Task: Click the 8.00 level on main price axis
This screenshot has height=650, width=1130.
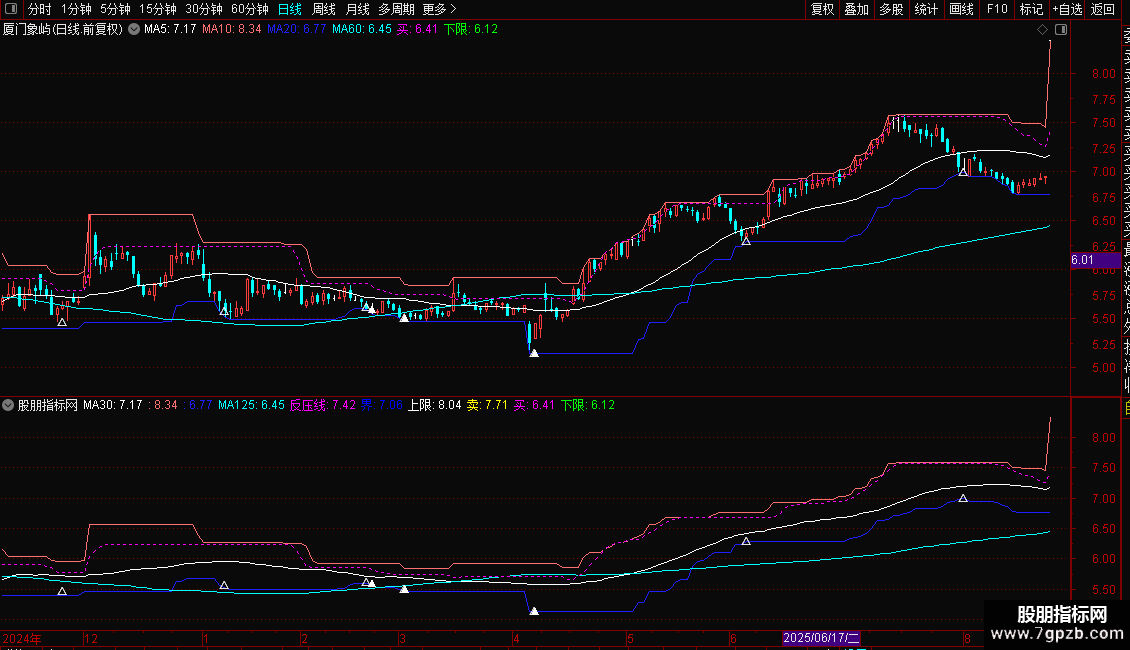Action: (1103, 74)
